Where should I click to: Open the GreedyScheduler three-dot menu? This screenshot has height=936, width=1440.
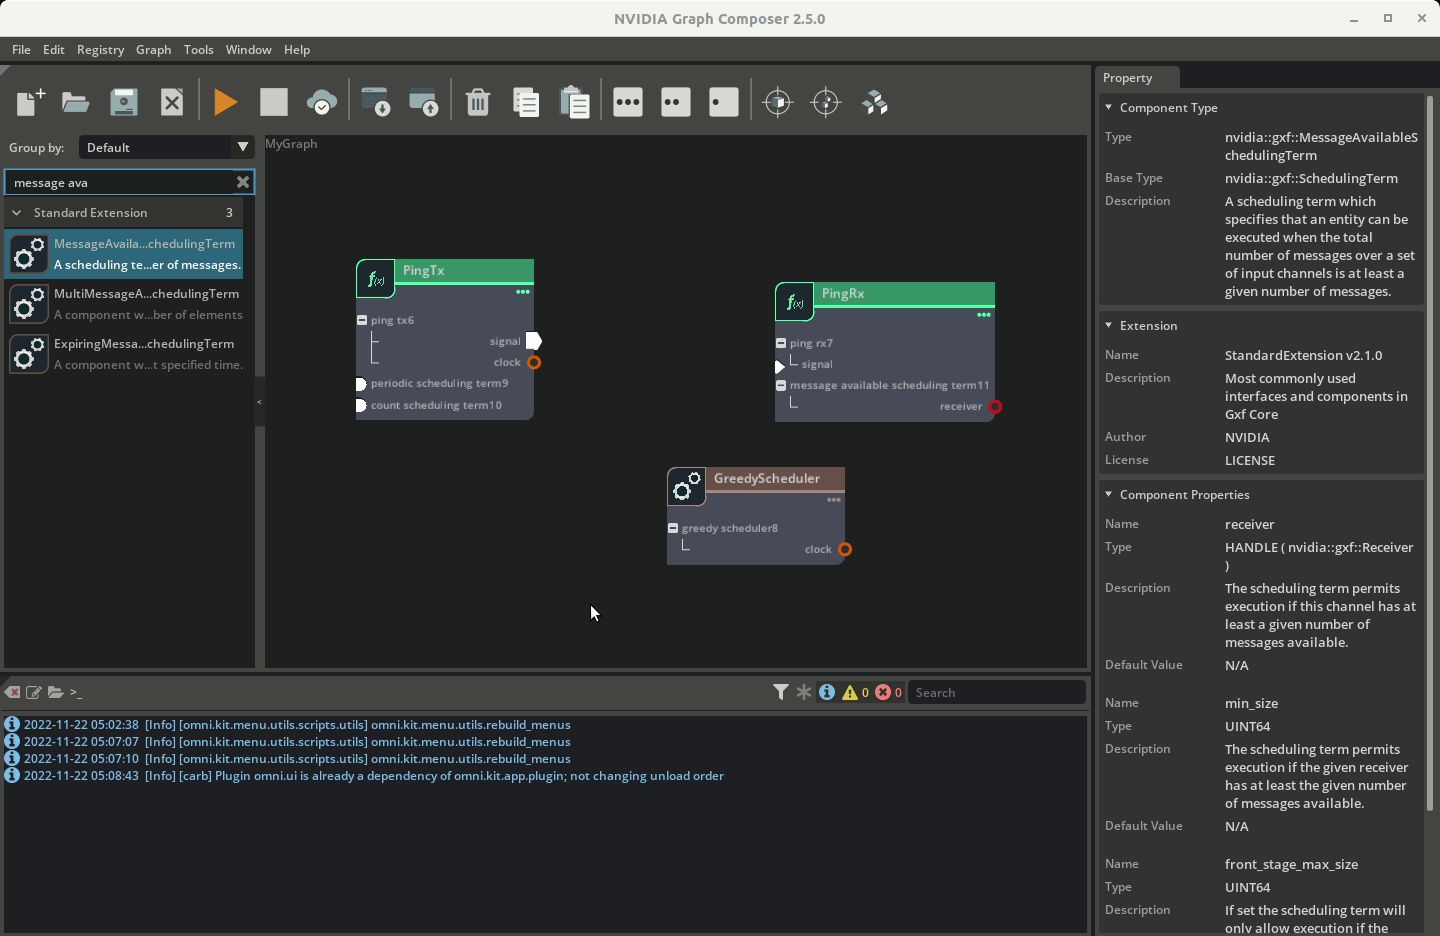click(x=834, y=500)
